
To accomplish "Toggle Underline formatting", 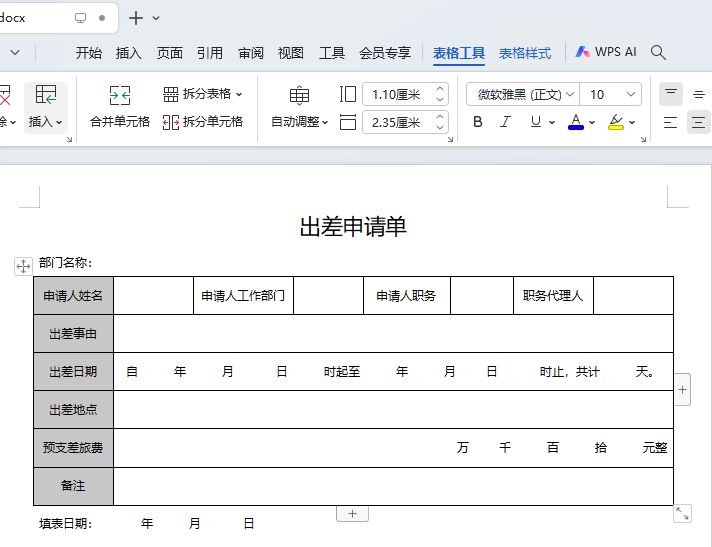I will (x=536, y=122).
